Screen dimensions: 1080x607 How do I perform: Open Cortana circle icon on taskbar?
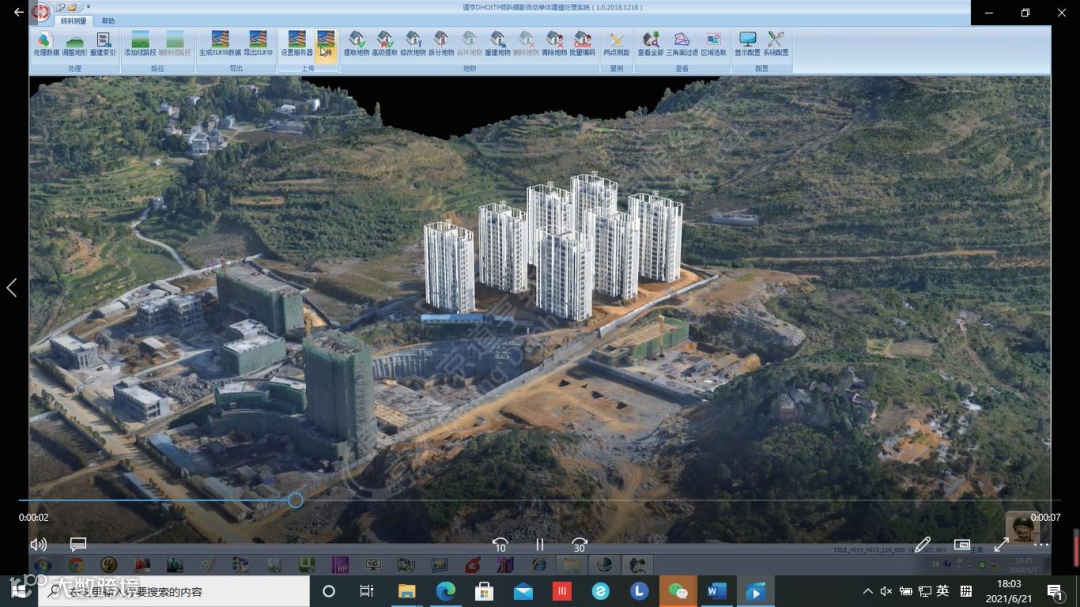tap(329, 591)
